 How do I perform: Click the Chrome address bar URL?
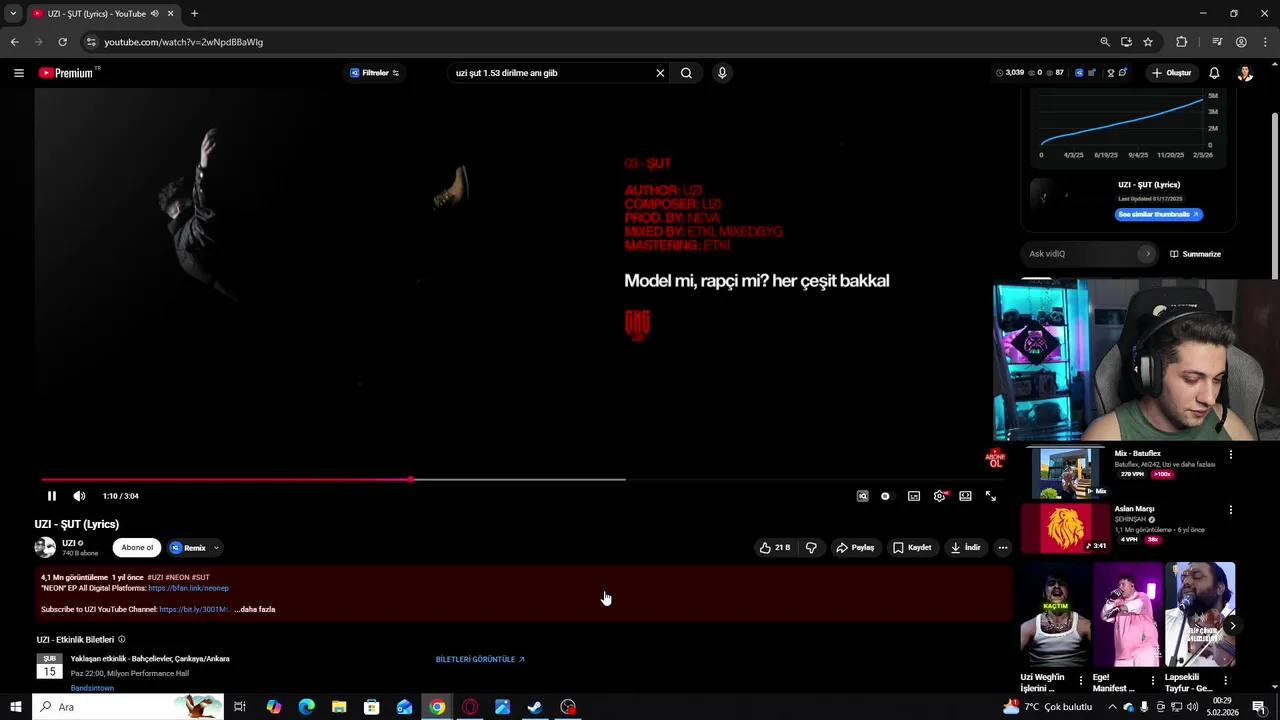(x=184, y=42)
